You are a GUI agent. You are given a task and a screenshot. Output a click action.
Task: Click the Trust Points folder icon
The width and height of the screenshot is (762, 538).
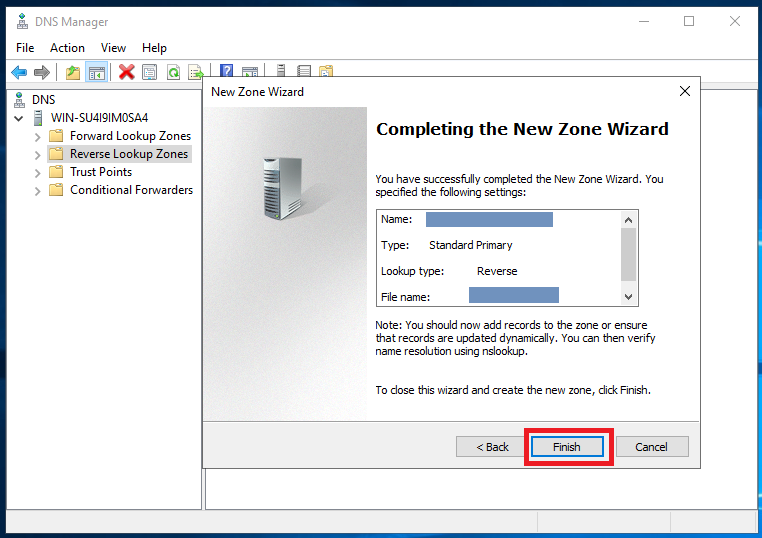pos(56,172)
